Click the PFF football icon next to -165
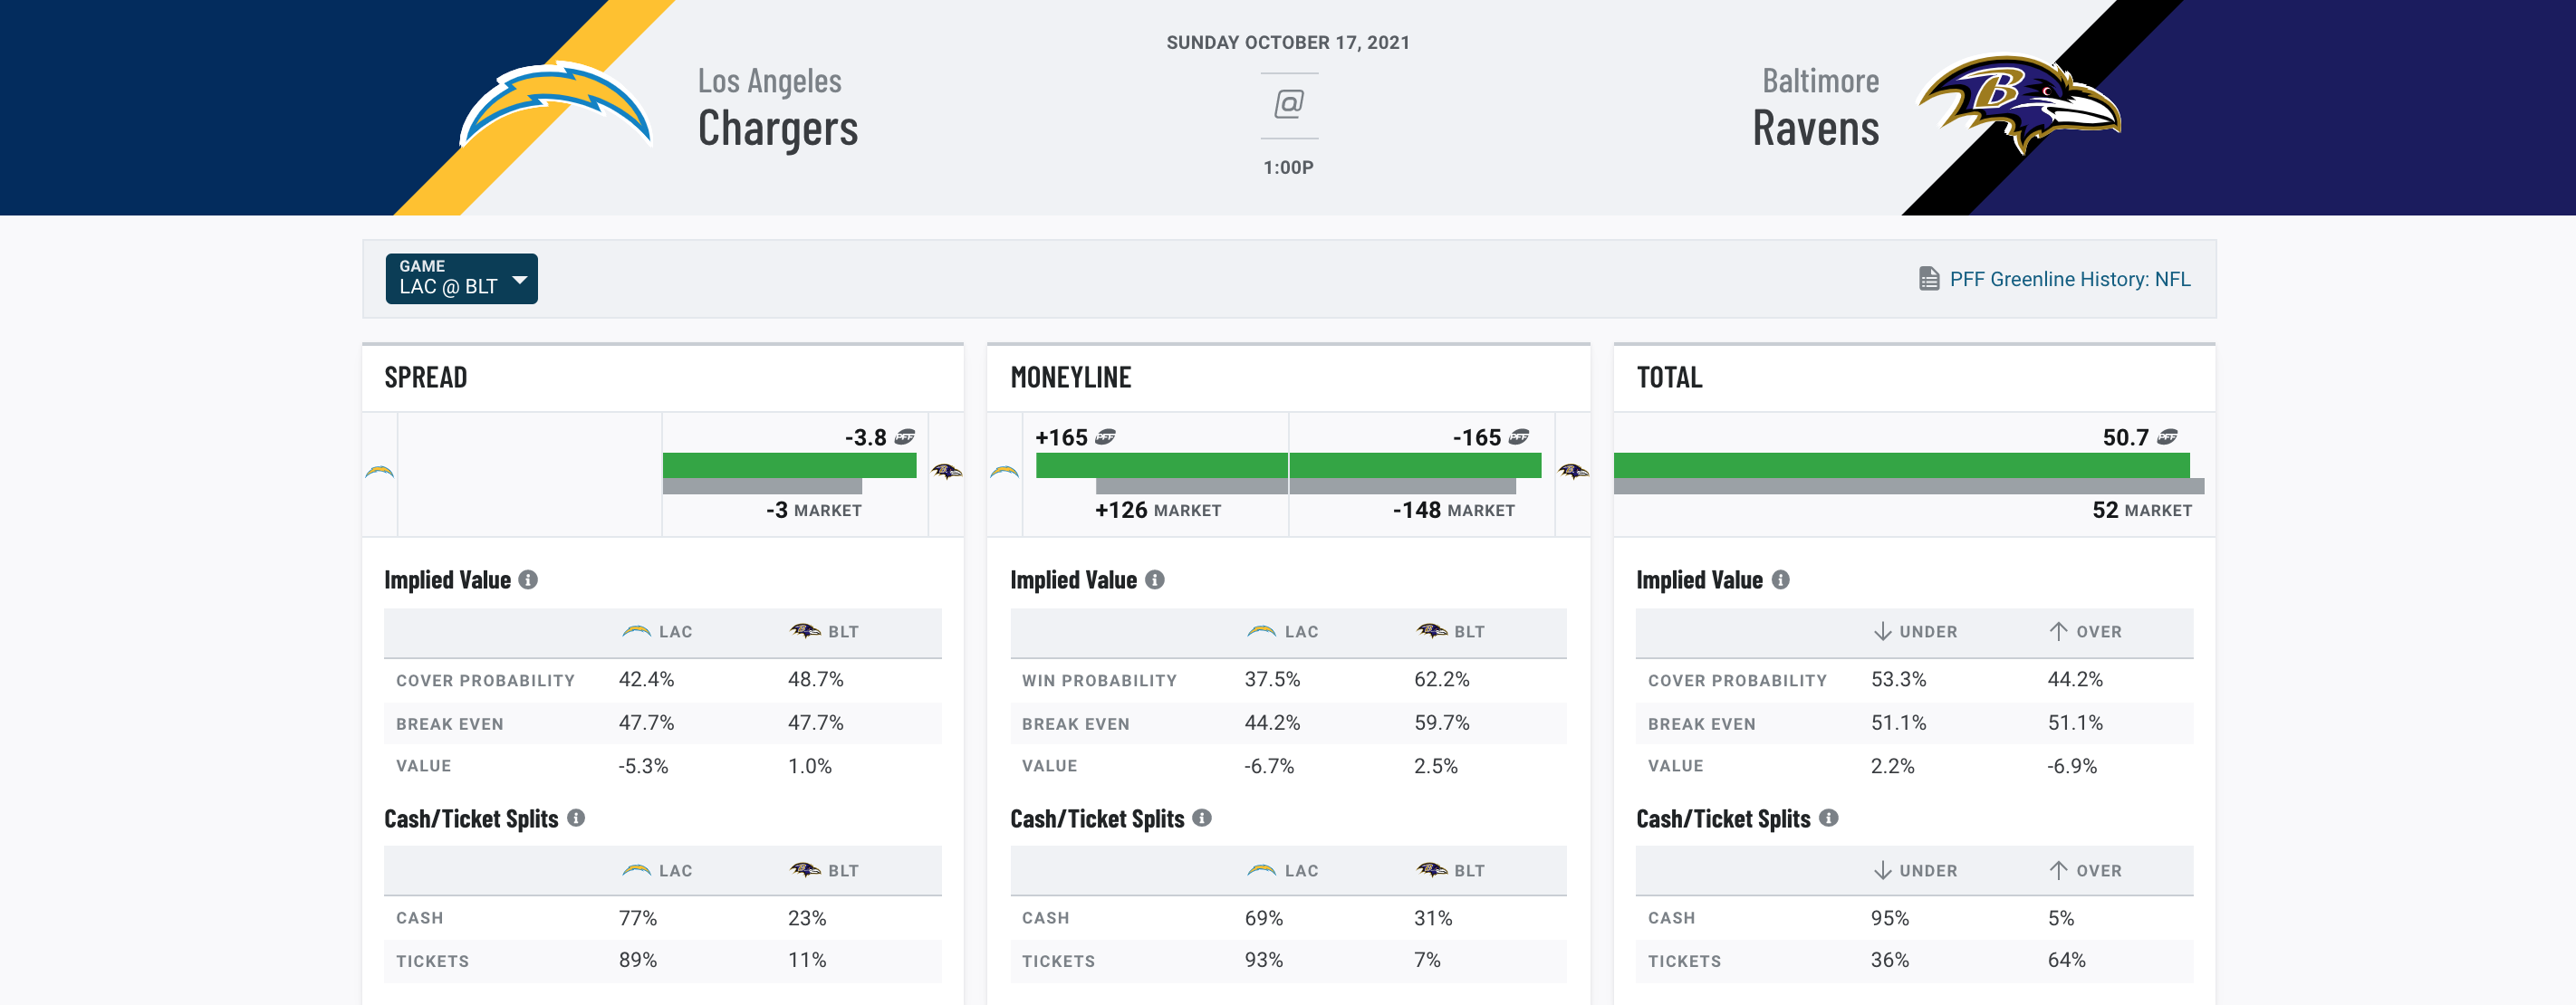This screenshot has height=1005, width=2576. (1519, 437)
